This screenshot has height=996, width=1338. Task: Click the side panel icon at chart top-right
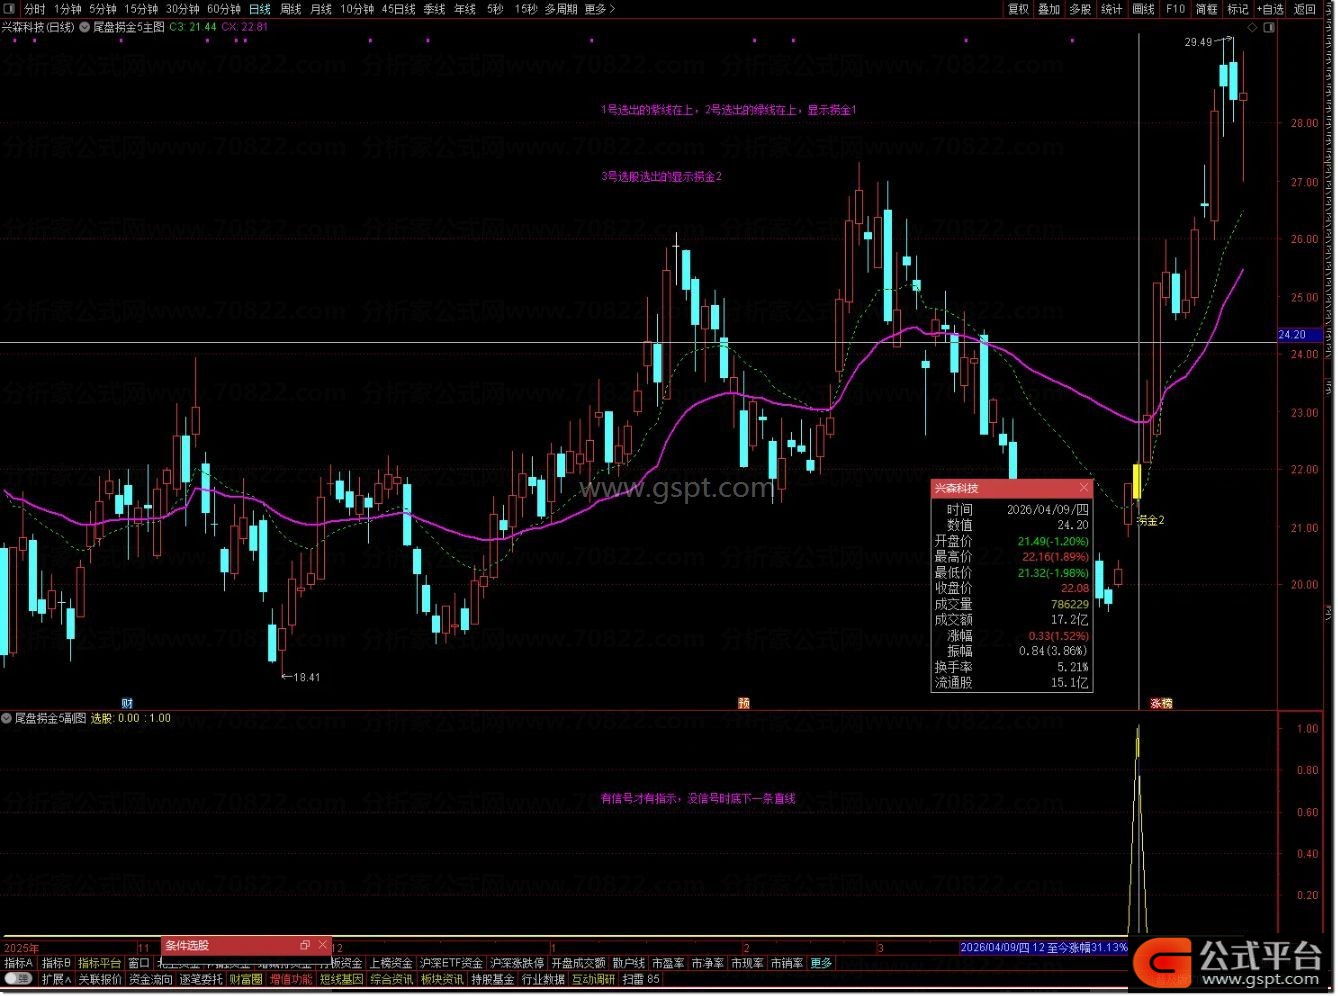[x=1270, y=28]
